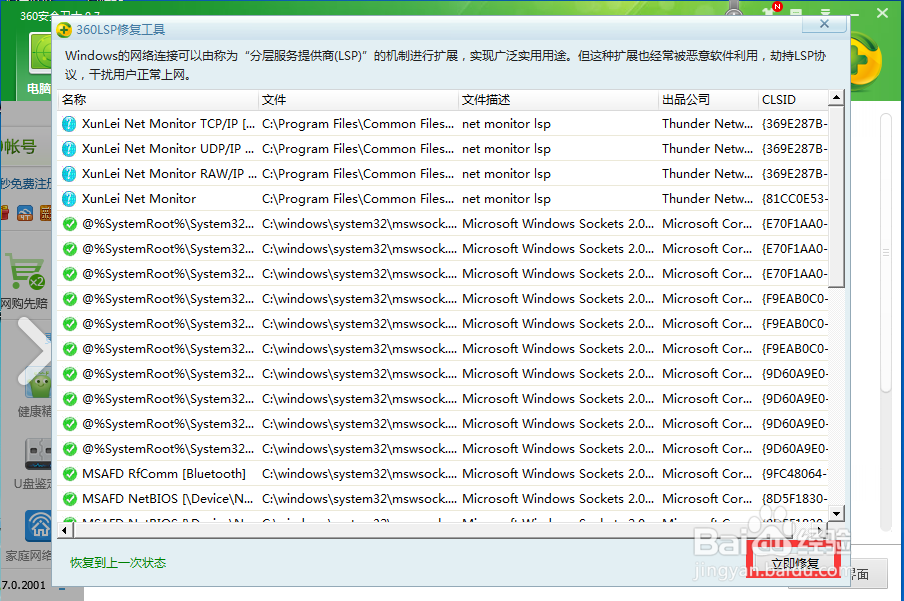Click the icon beside XunLei Net Monitor TCP/IP
This screenshot has height=601, width=904.
pos(69,124)
